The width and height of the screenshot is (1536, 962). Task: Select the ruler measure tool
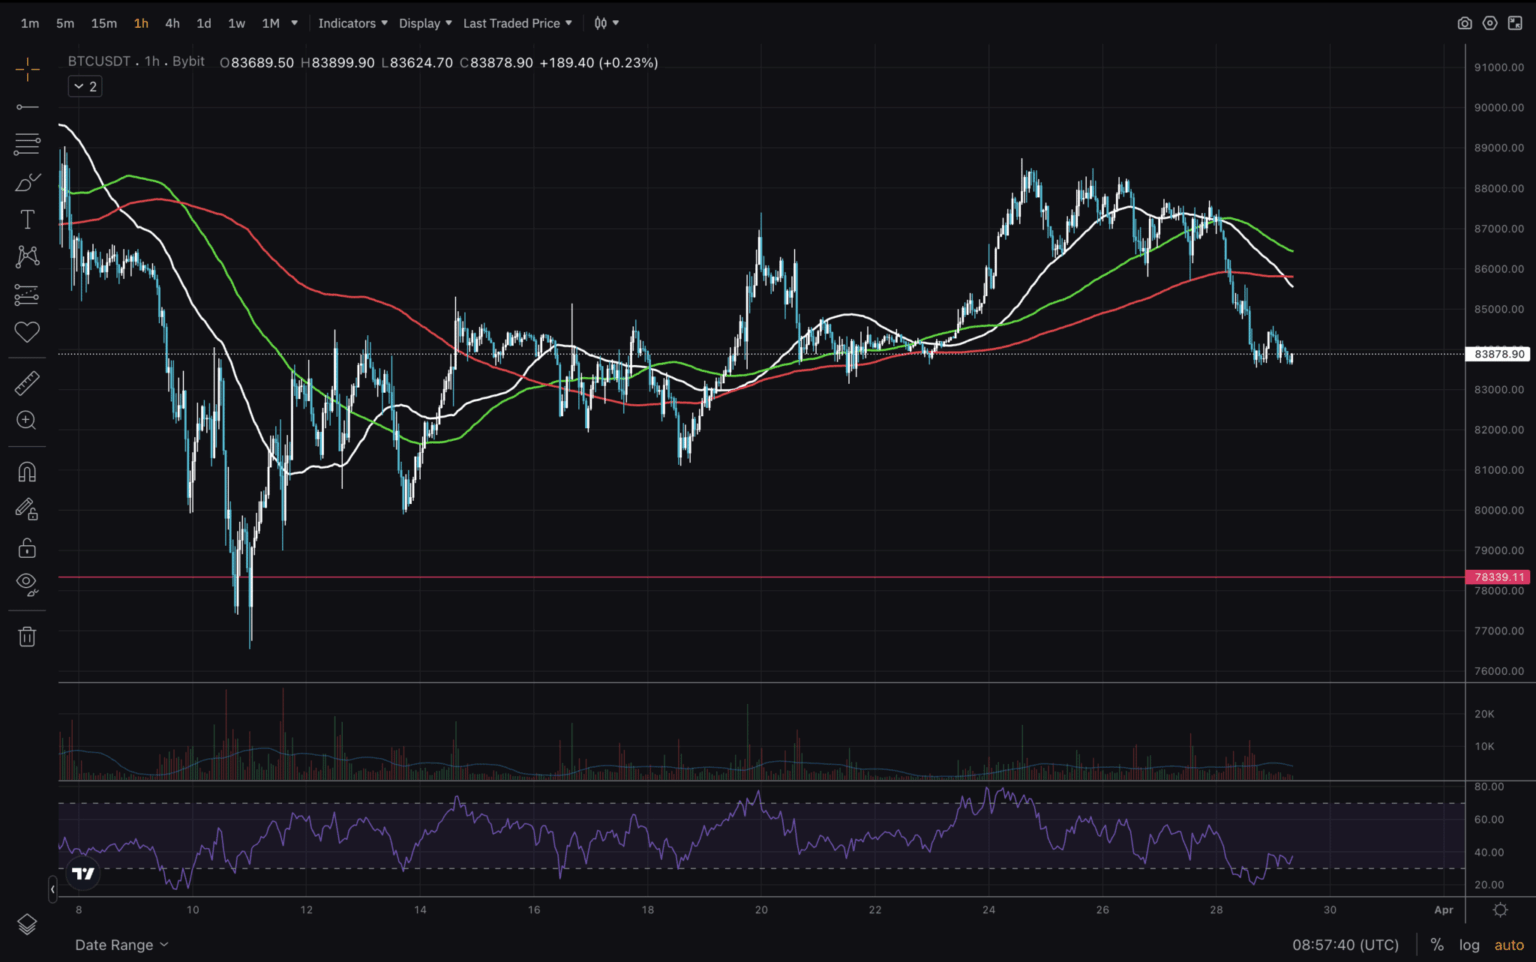[27, 383]
